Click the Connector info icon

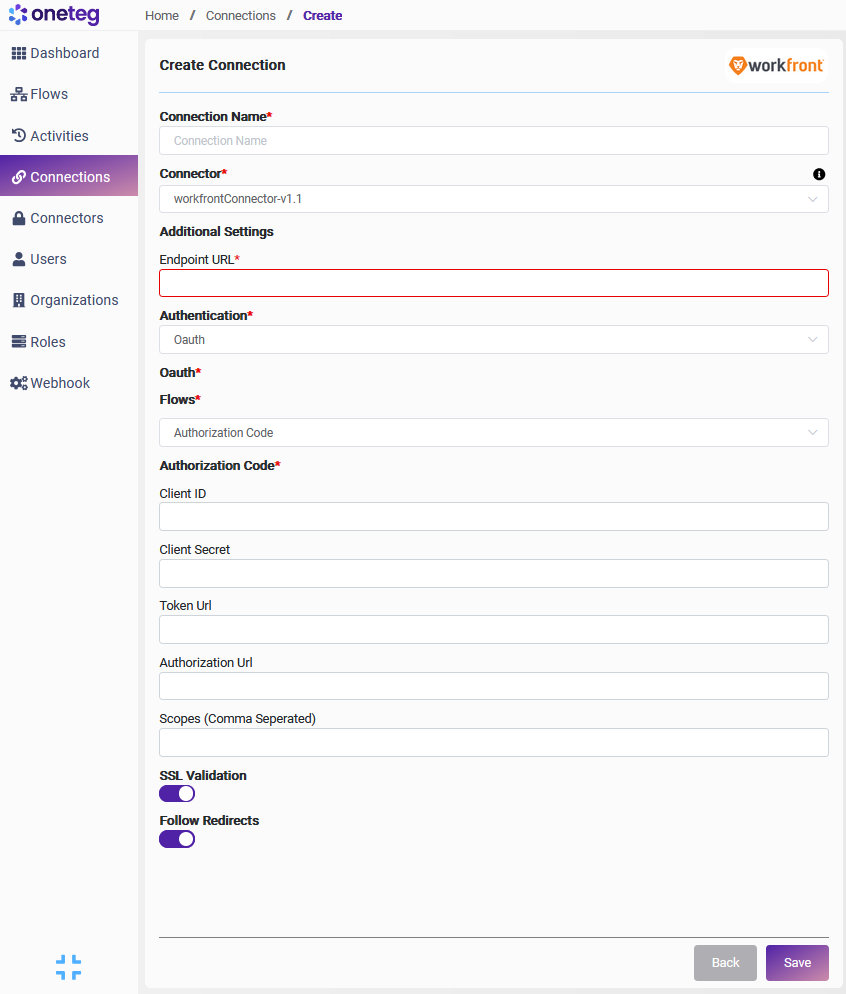click(x=819, y=174)
